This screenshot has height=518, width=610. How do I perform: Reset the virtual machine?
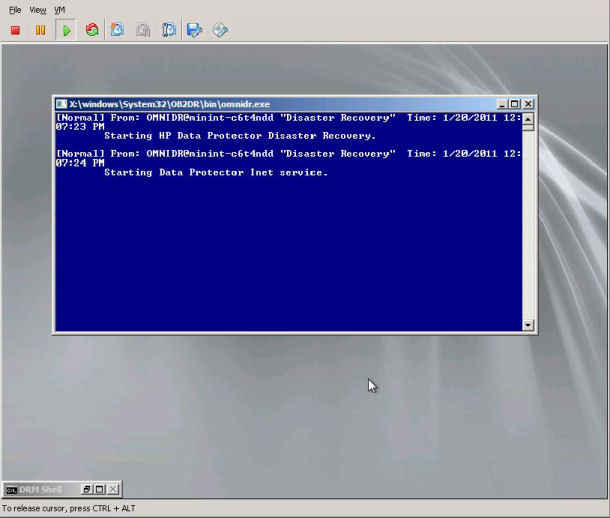(x=92, y=30)
